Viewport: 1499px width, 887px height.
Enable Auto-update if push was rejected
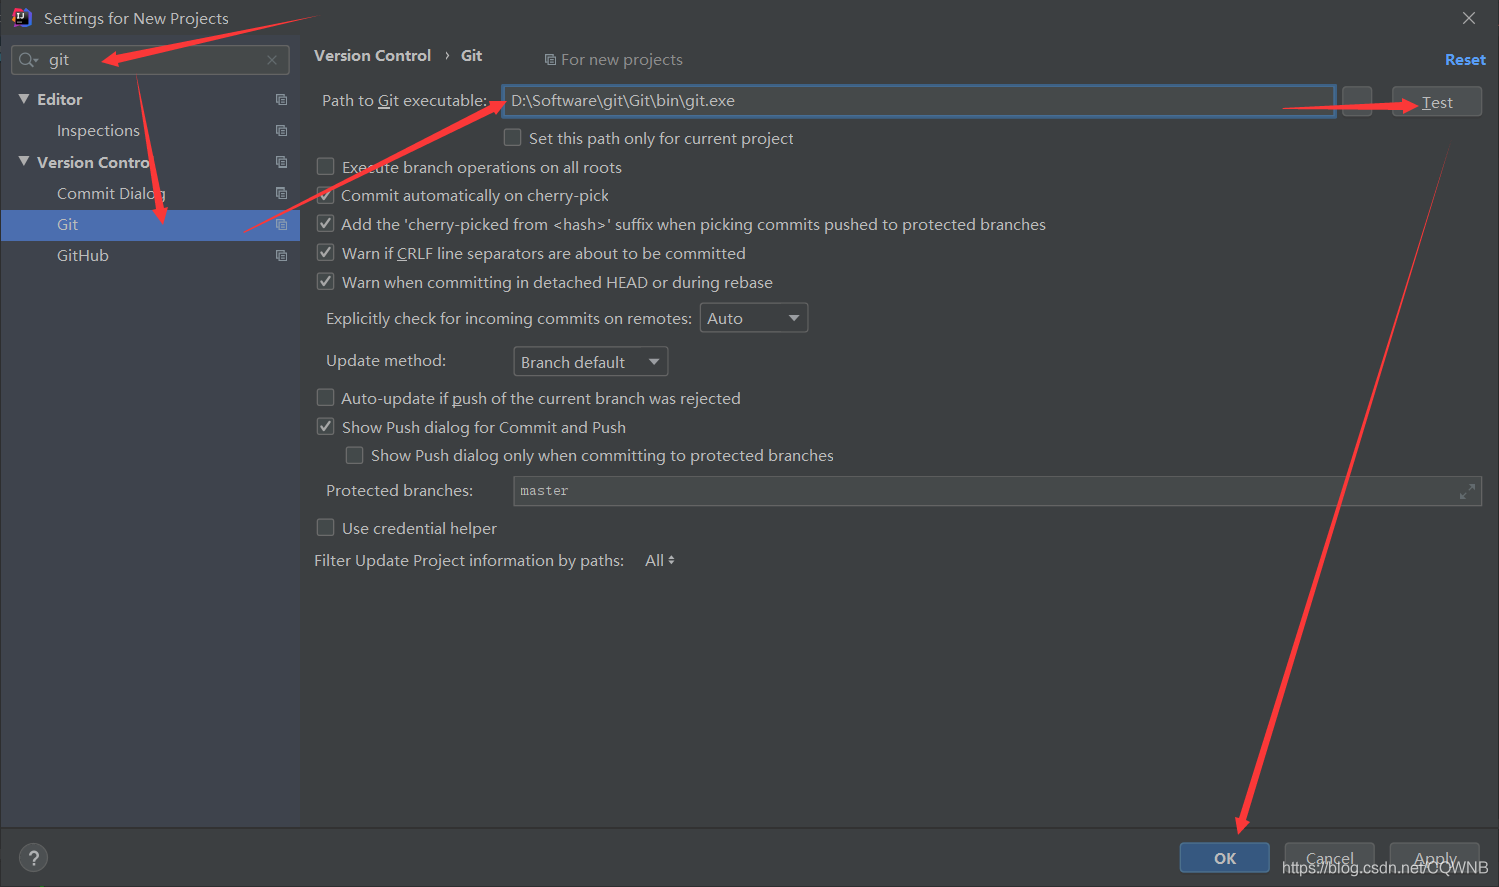(325, 398)
